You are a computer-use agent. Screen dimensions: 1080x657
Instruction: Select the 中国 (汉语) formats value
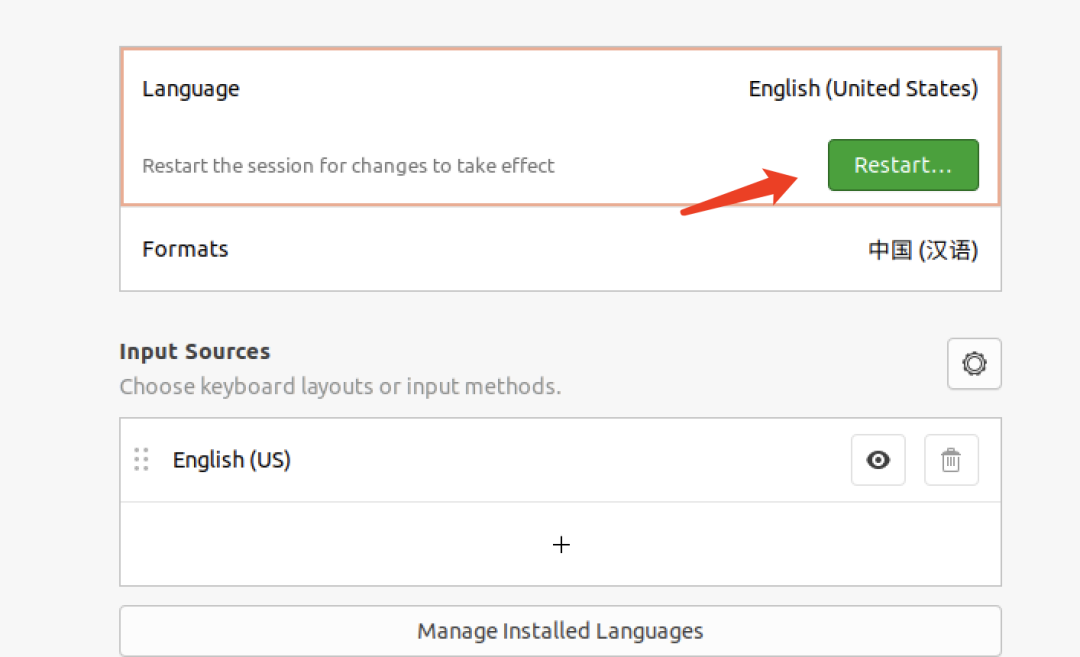point(922,249)
